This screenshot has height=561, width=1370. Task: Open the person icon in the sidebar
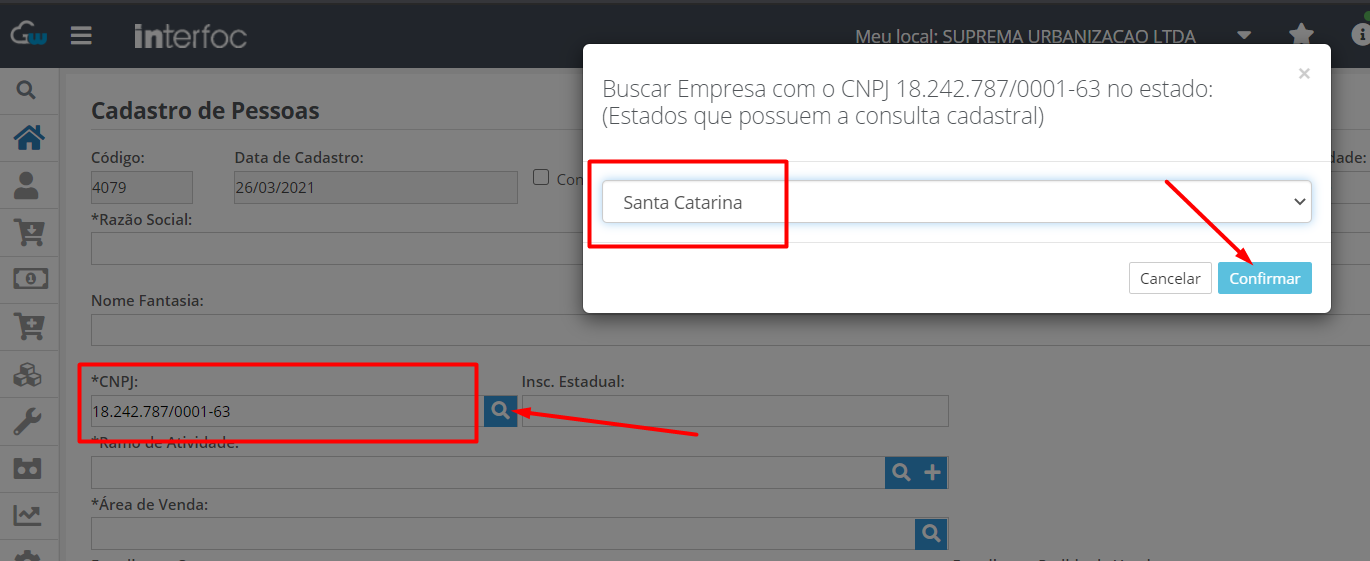coord(28,185)
